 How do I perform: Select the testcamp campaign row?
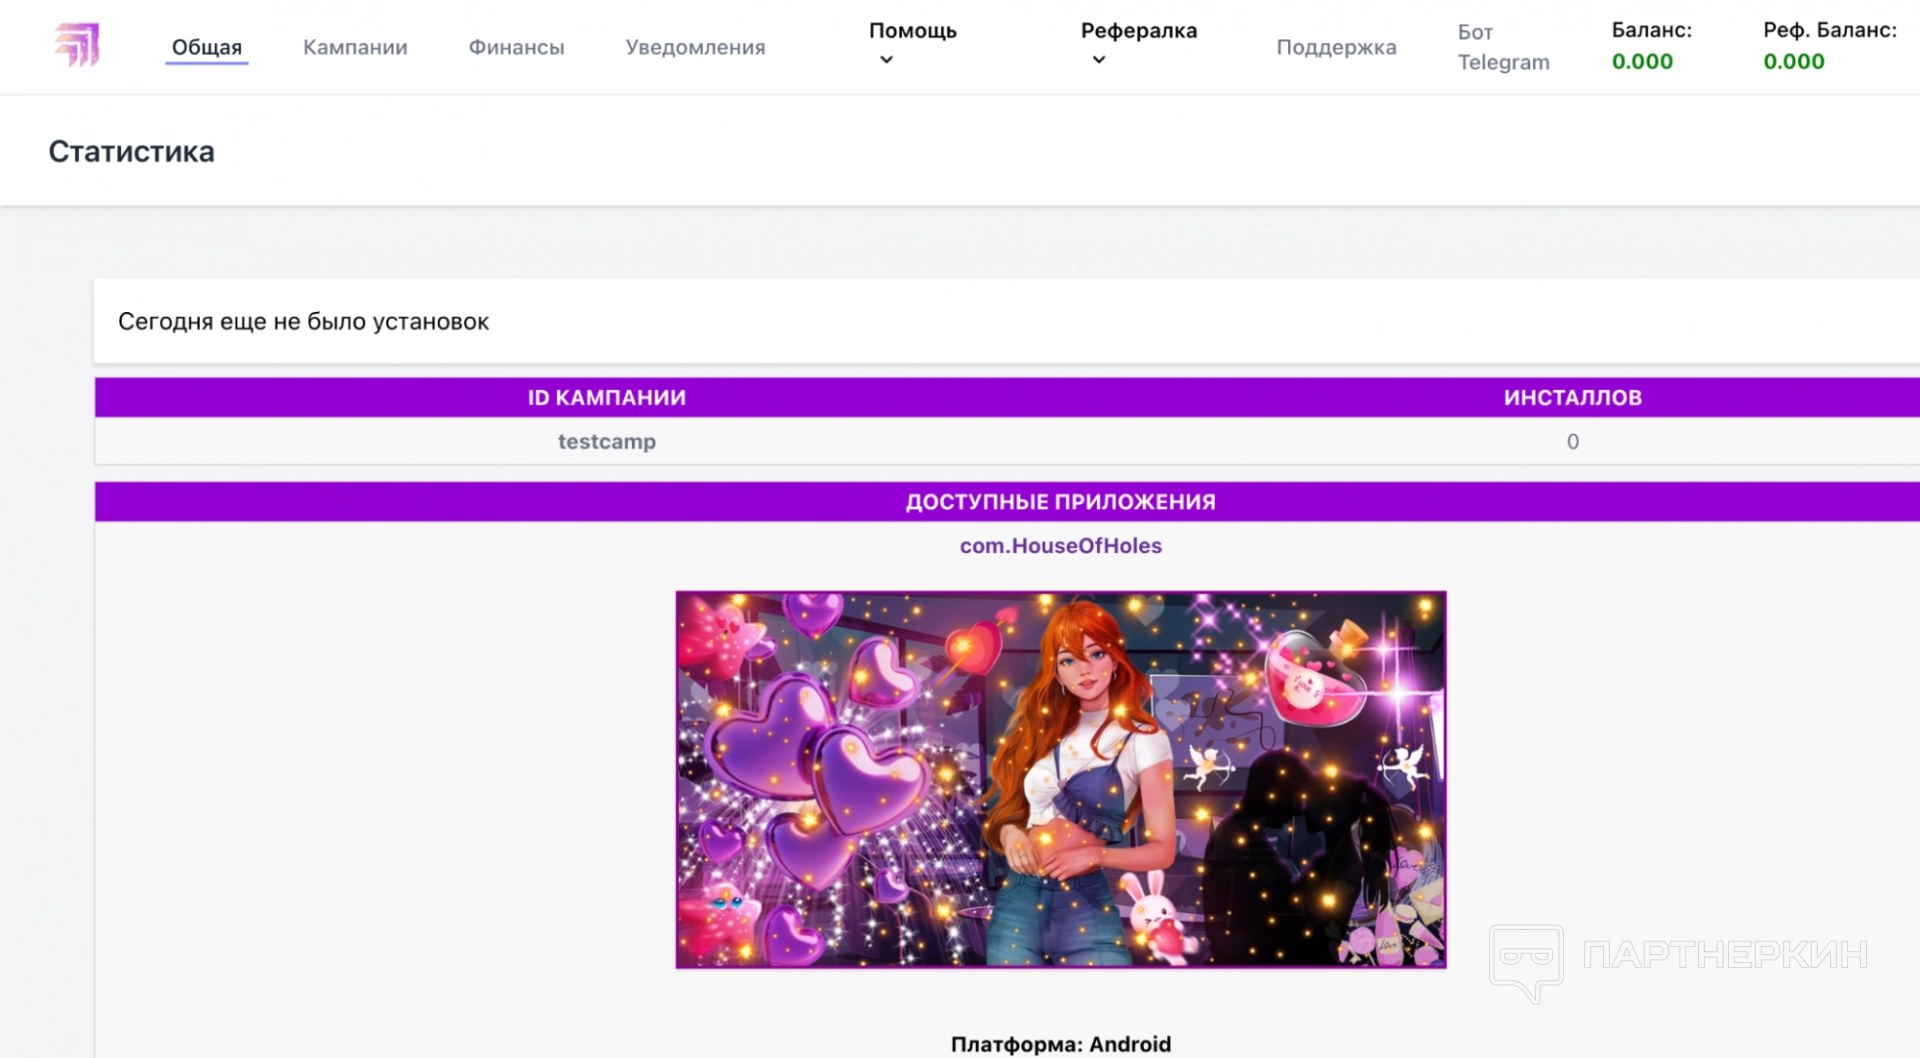click(1007, 442)
